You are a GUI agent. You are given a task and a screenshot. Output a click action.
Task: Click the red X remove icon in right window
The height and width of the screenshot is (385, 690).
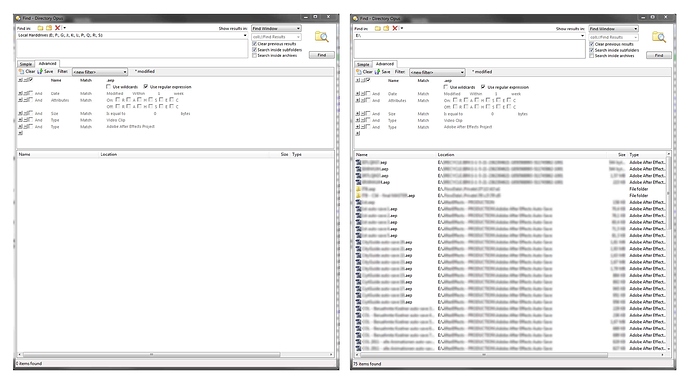tap(395, 28)
